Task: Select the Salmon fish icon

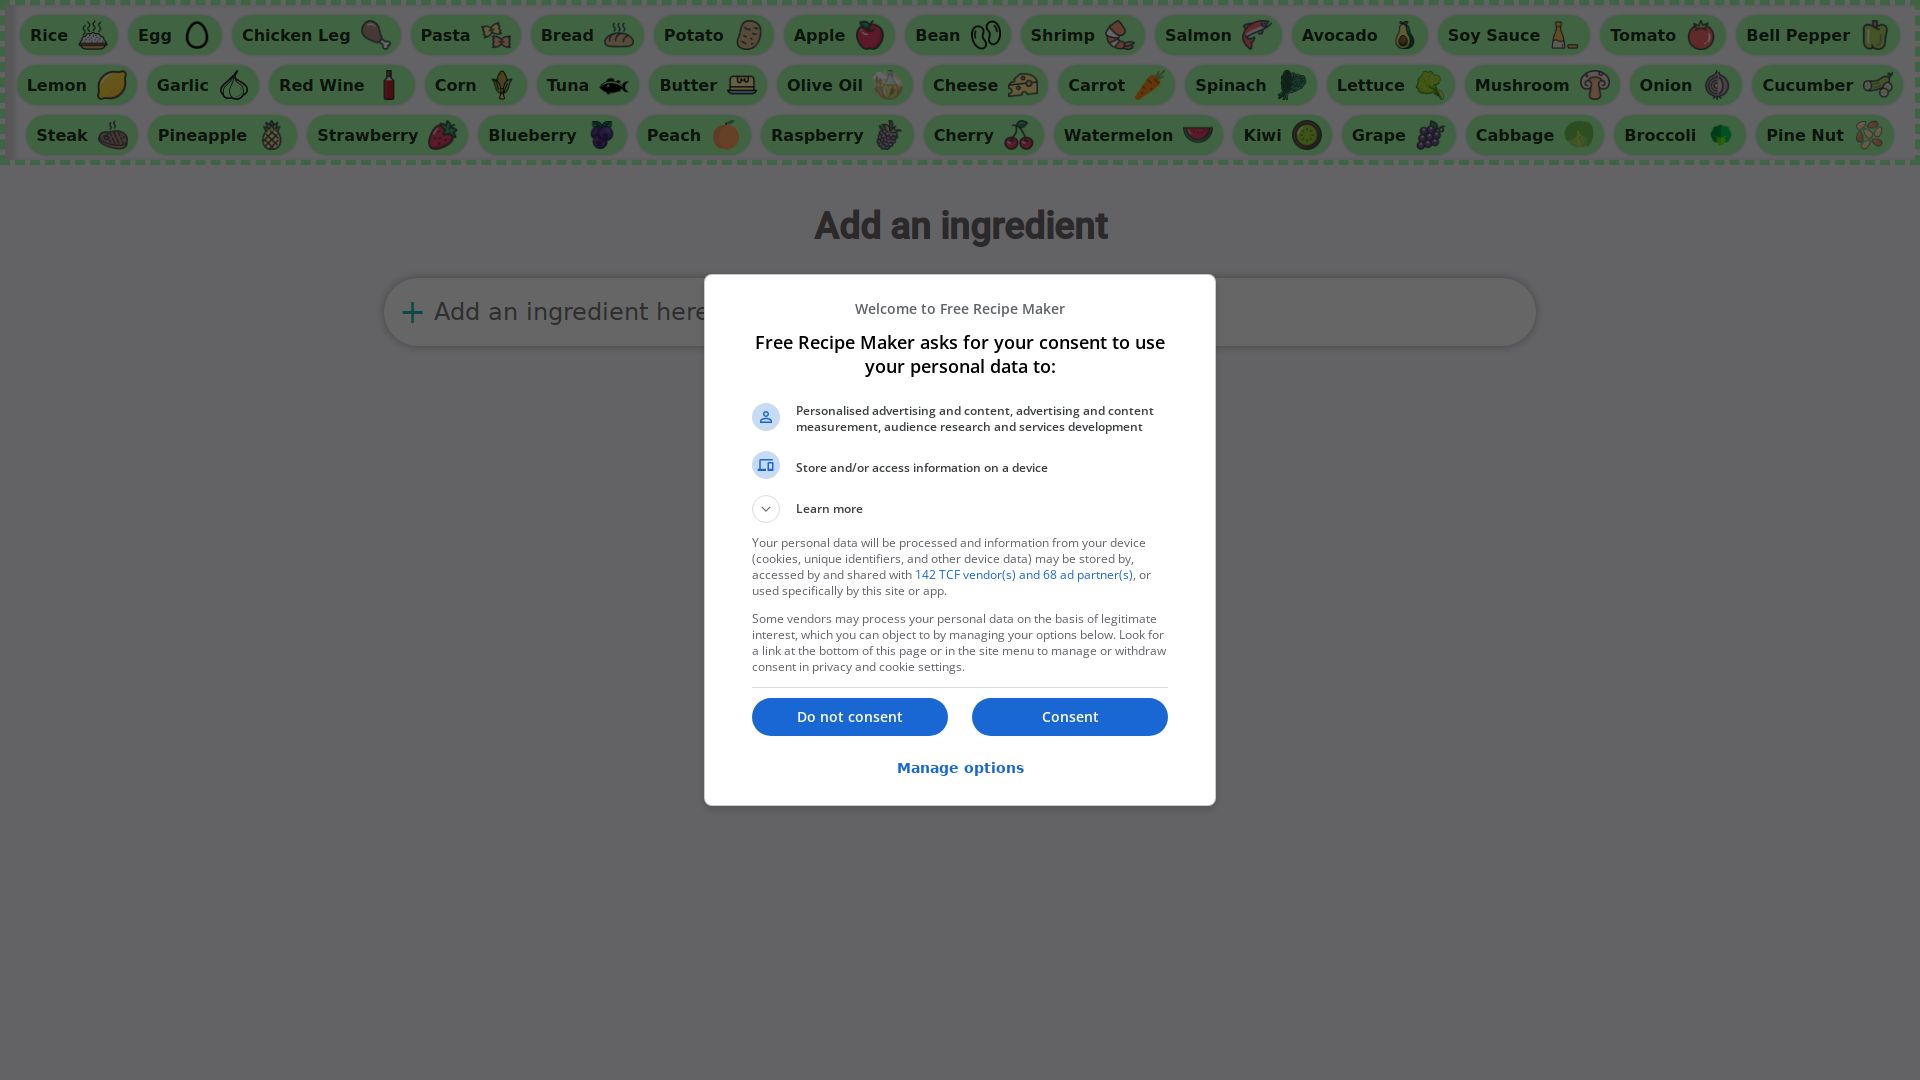Action: click(x=1256, y=35)
